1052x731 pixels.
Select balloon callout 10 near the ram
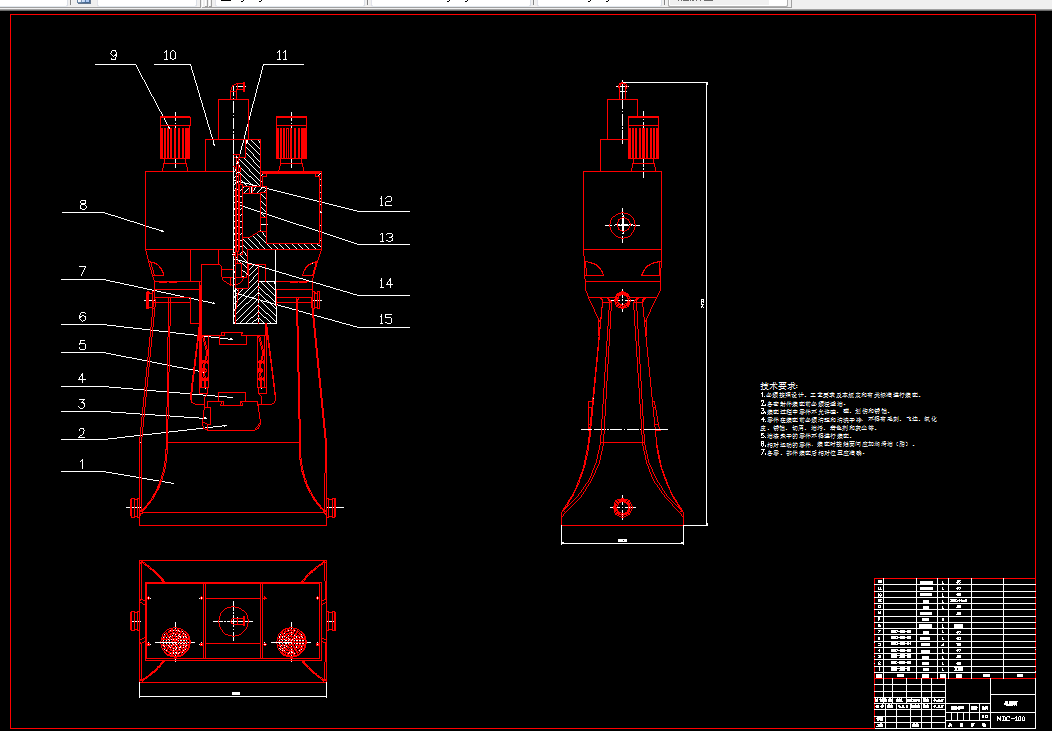tap(171, 55)
